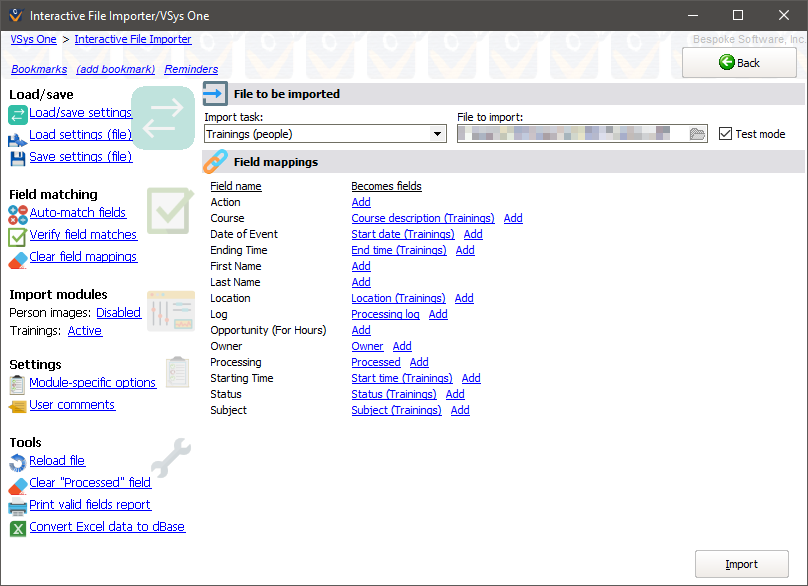Image resolution: width=808 pixels, height=586 pixels.
Task: Navigate to VSys One breadcrumb
Action: (33, 39)
